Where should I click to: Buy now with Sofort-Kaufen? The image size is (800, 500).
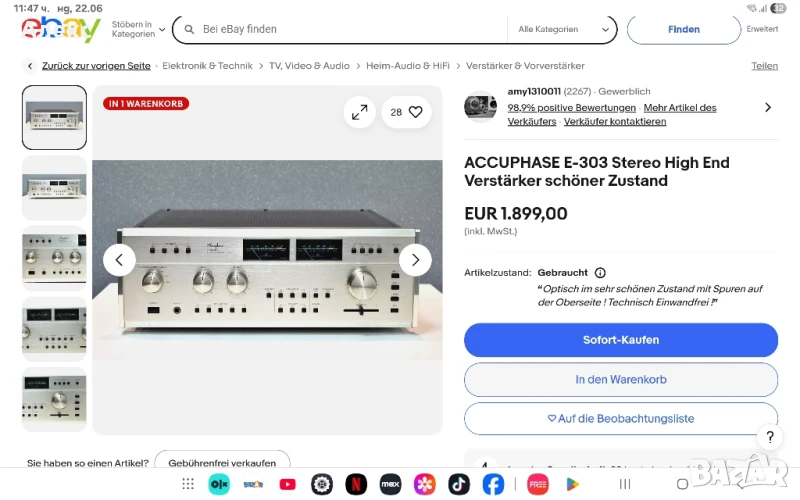tap(621, 340)
